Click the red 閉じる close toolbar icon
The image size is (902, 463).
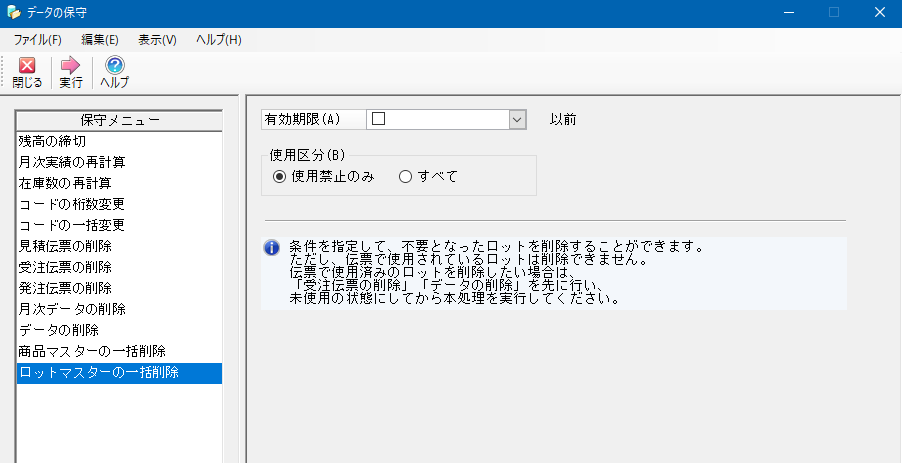[x=27, y=66]
